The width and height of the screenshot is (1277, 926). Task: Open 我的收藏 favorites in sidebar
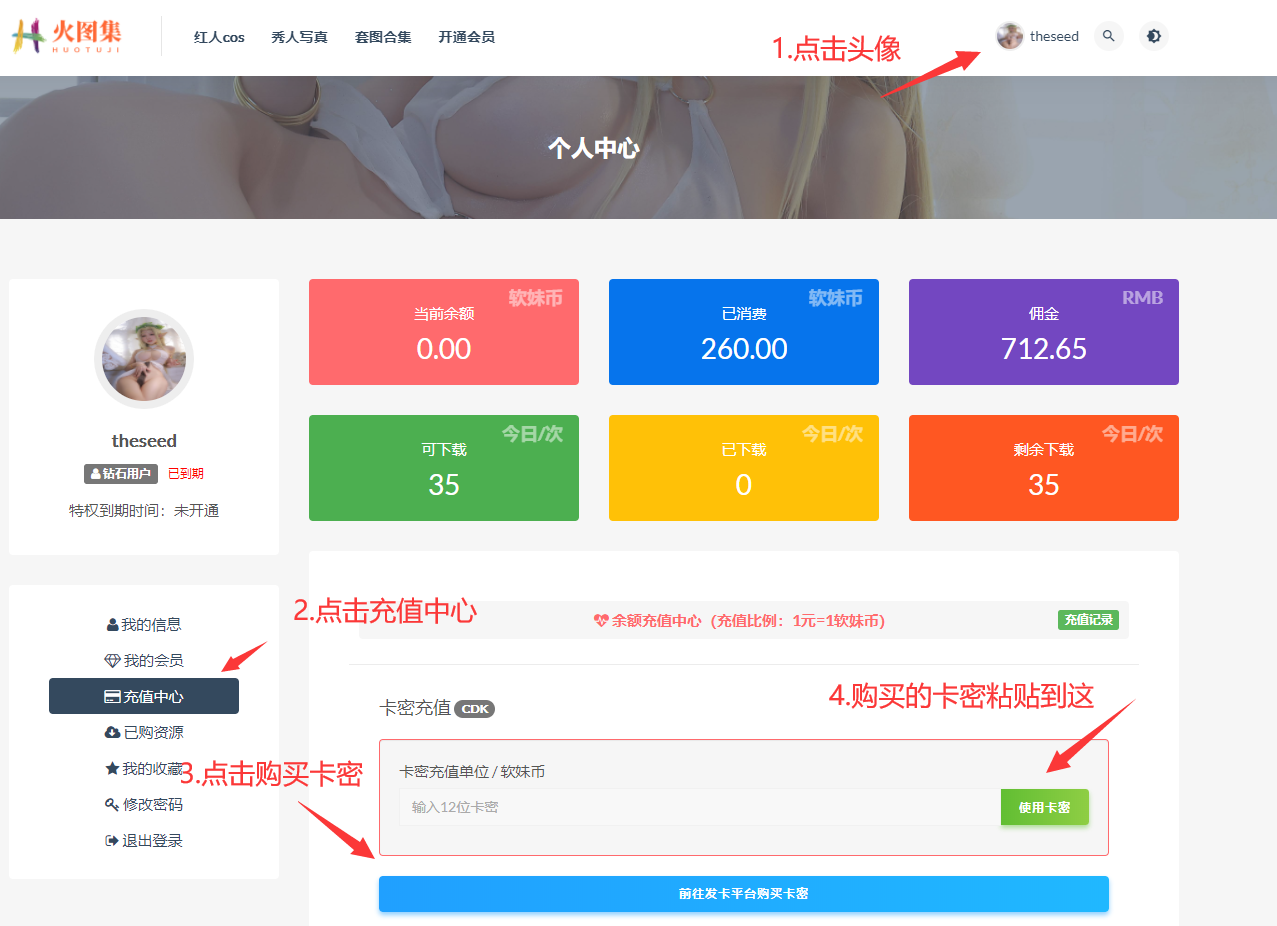point(144,769)
